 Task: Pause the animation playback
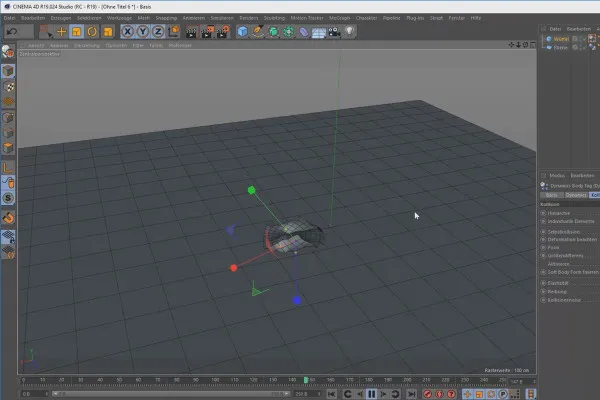371,394
